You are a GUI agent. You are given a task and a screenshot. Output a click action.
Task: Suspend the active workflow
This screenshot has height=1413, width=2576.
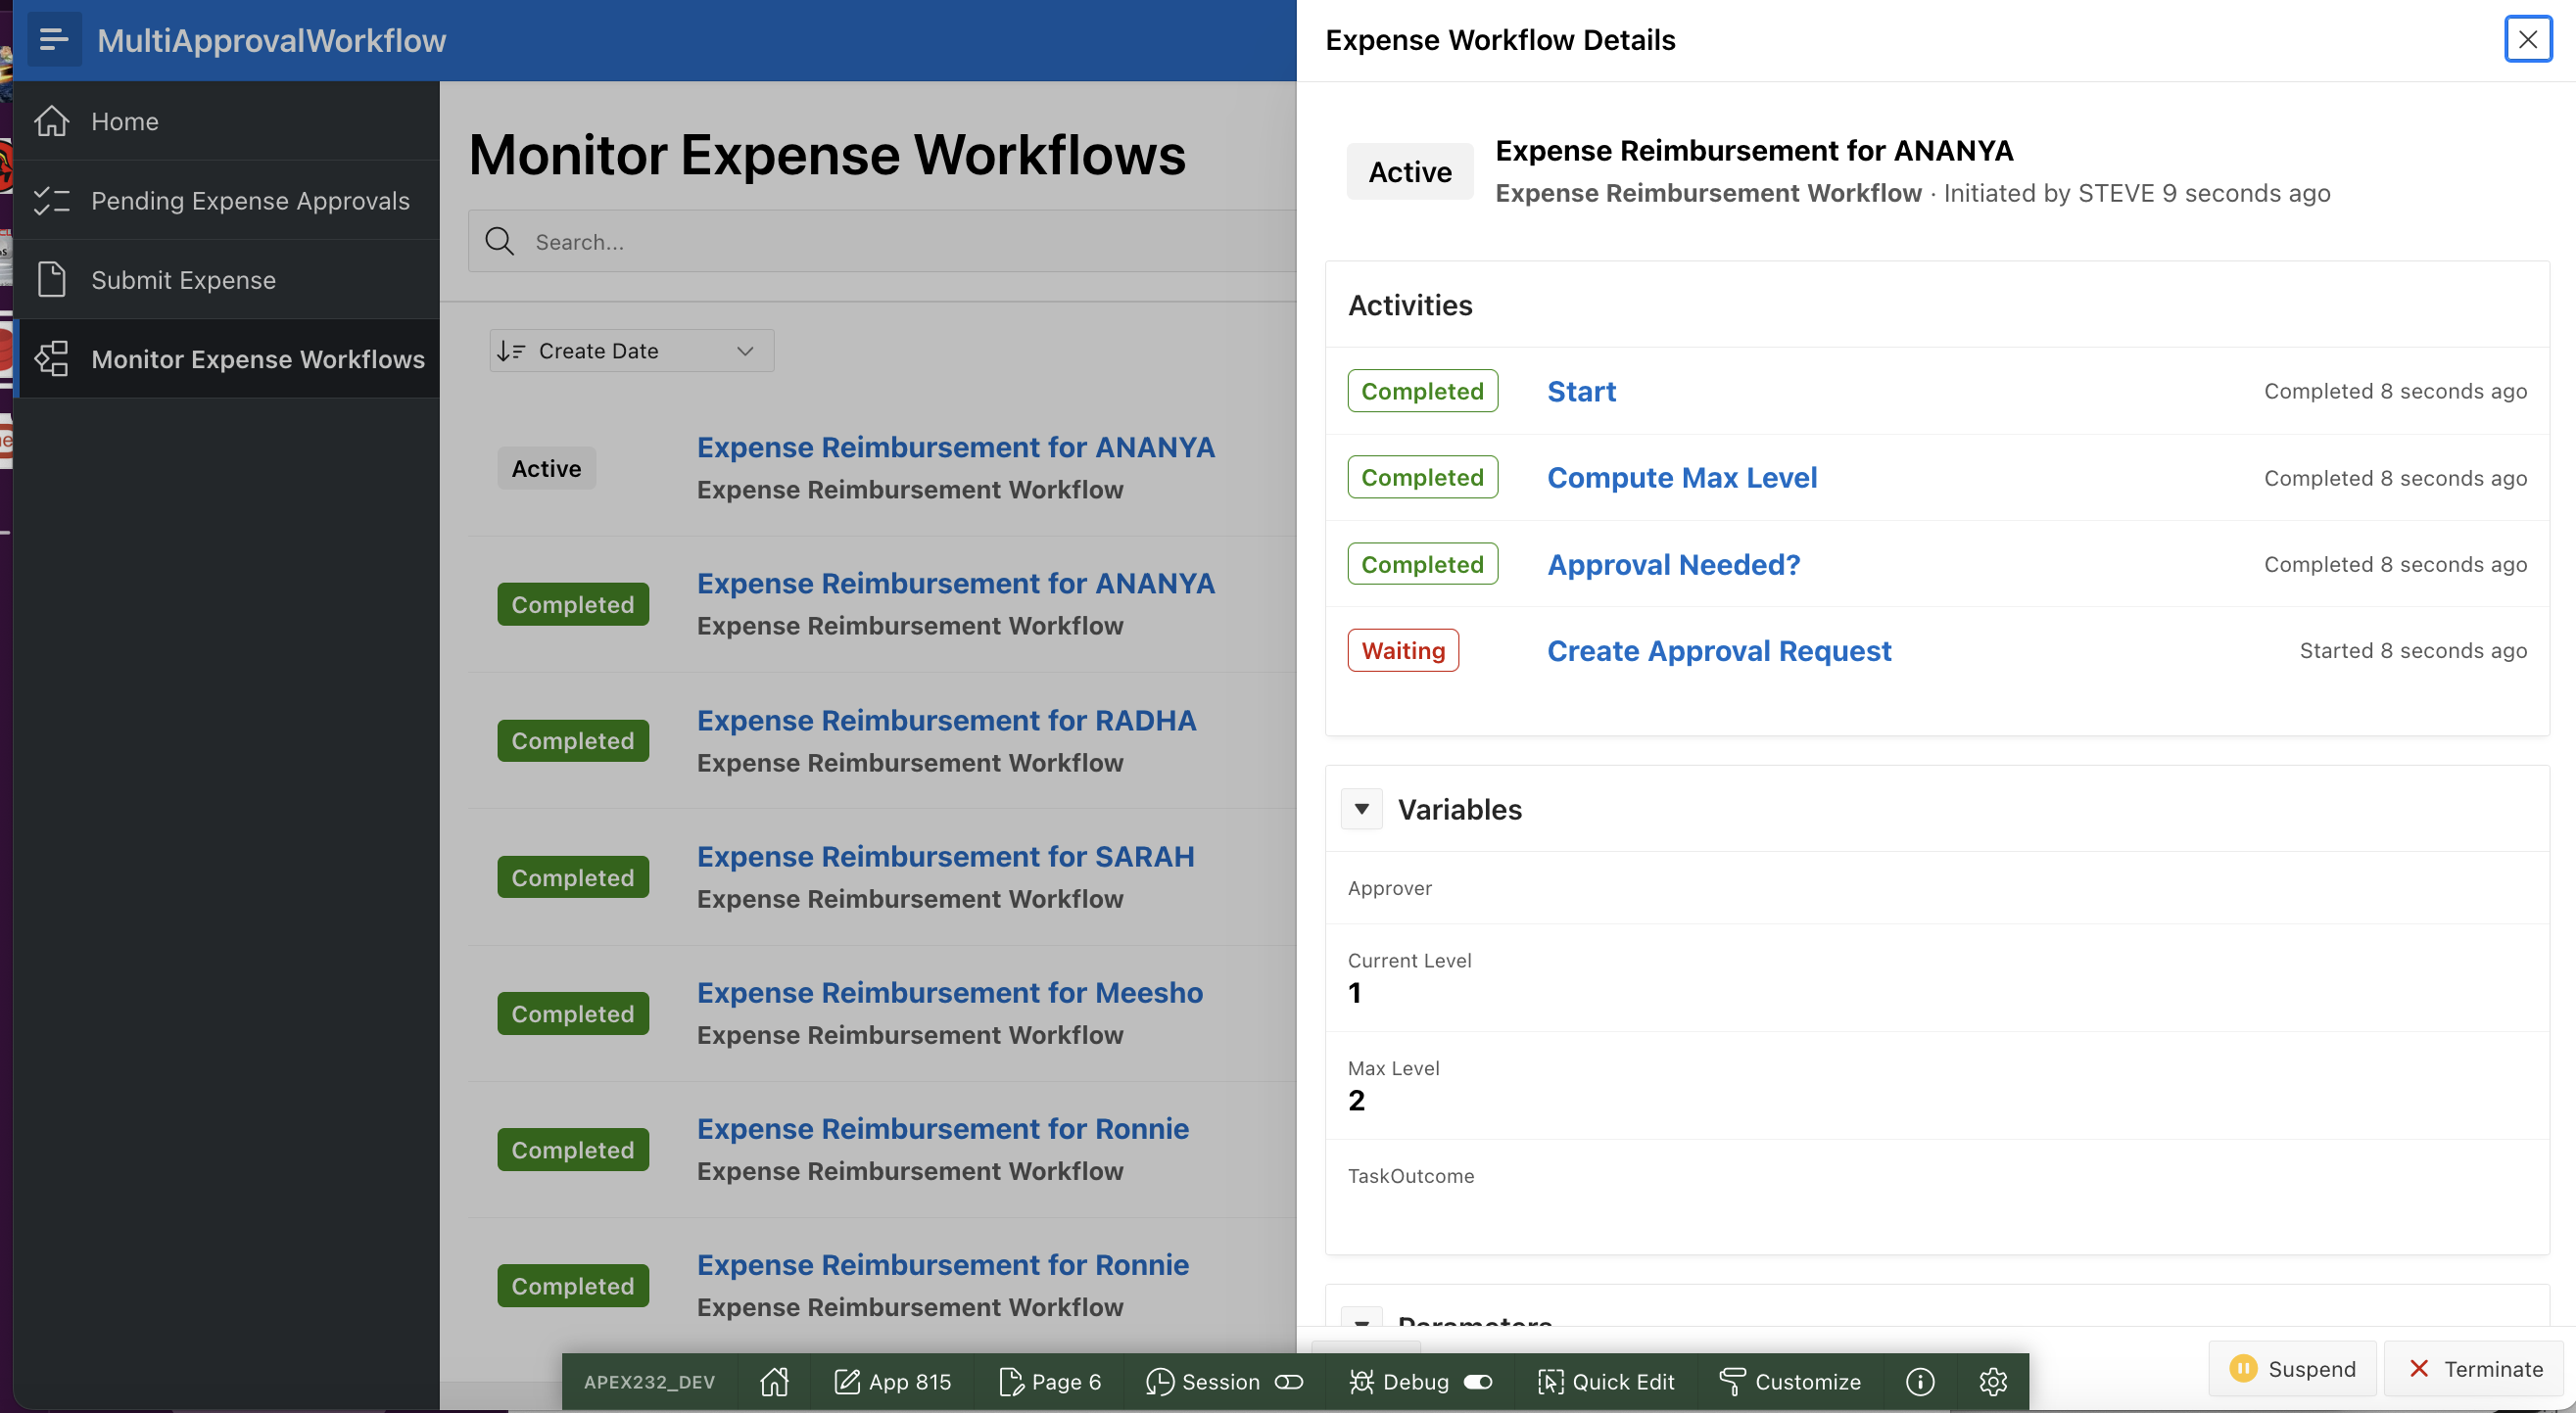coord(2292,1368)
